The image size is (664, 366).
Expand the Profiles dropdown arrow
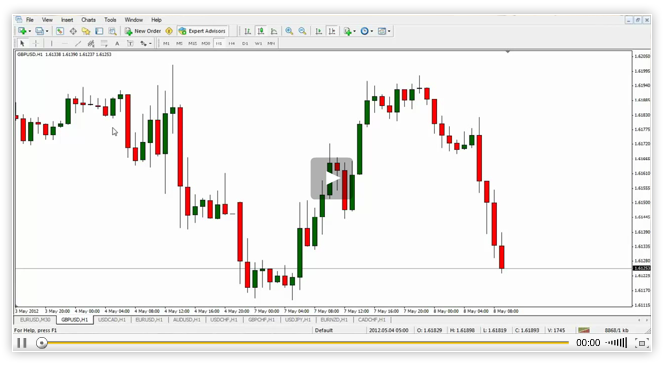click(47, 31)
